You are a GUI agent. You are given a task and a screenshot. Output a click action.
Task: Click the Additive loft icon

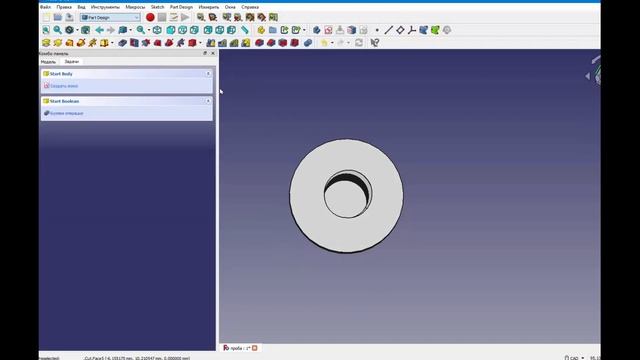[69, 42]
